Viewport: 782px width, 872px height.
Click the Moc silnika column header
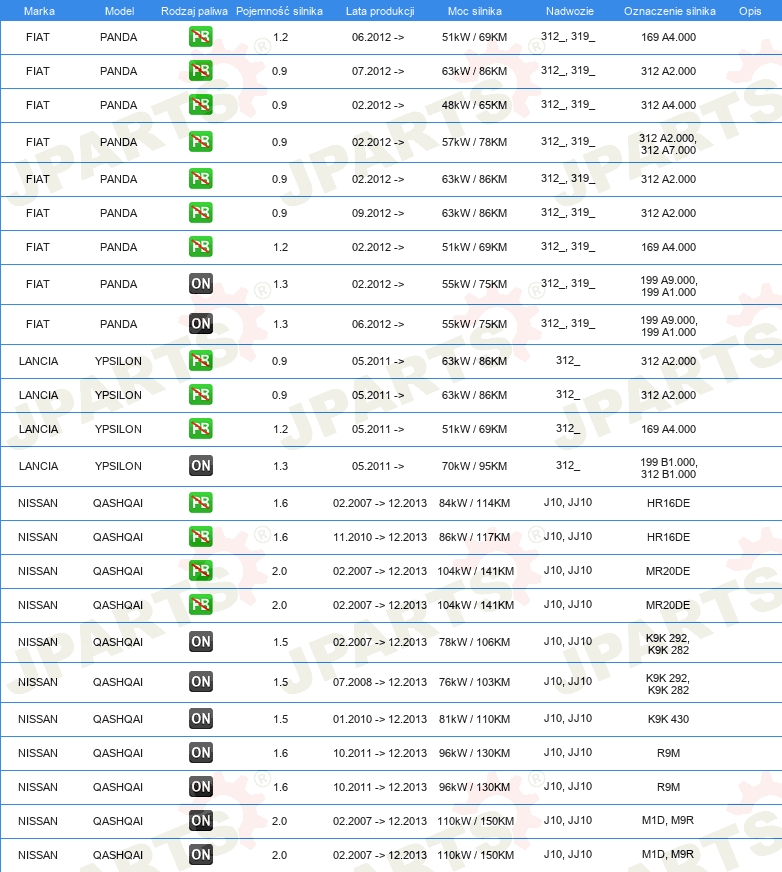474,11
